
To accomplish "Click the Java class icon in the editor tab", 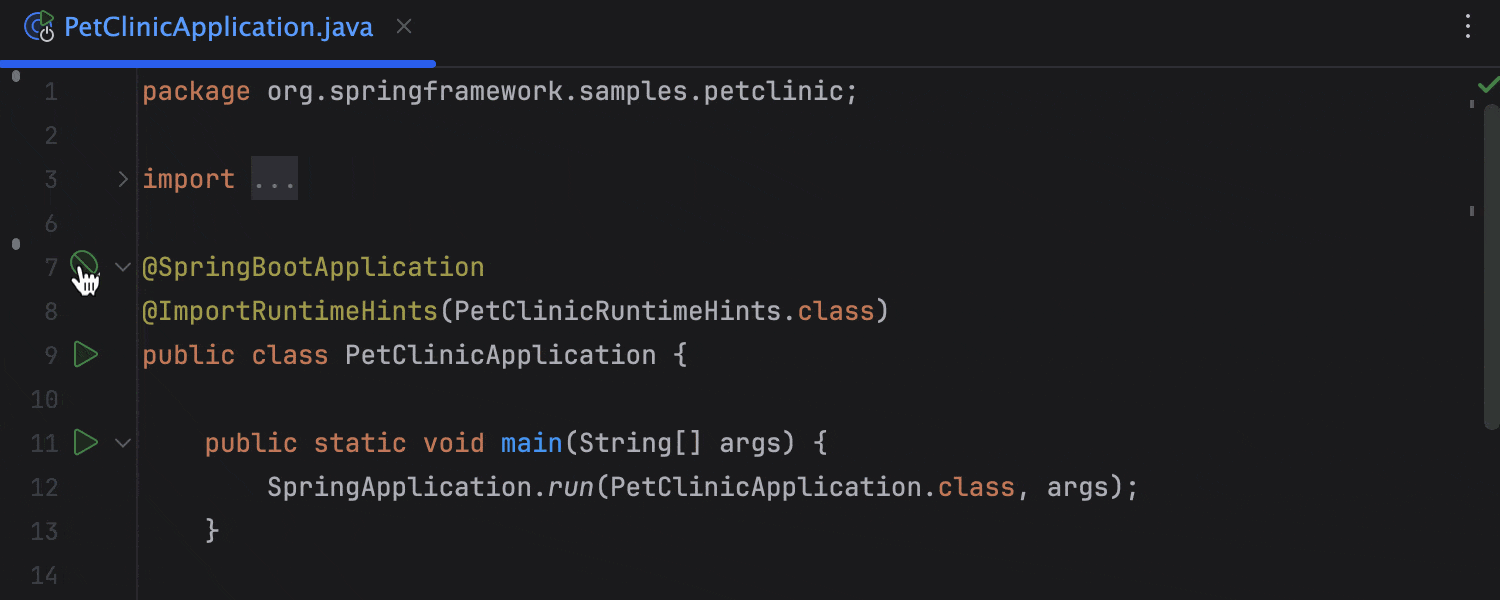I will click(x=39, y=27).
